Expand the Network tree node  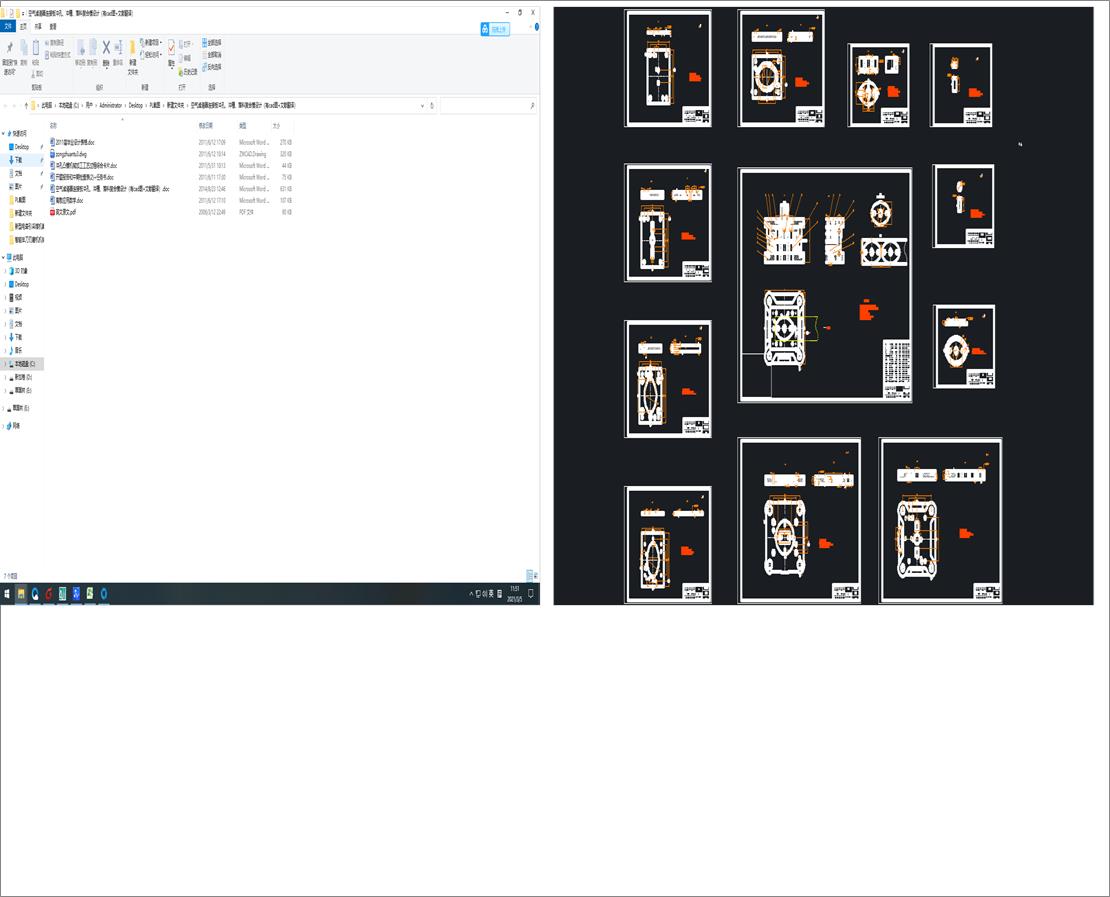[6, 425]
